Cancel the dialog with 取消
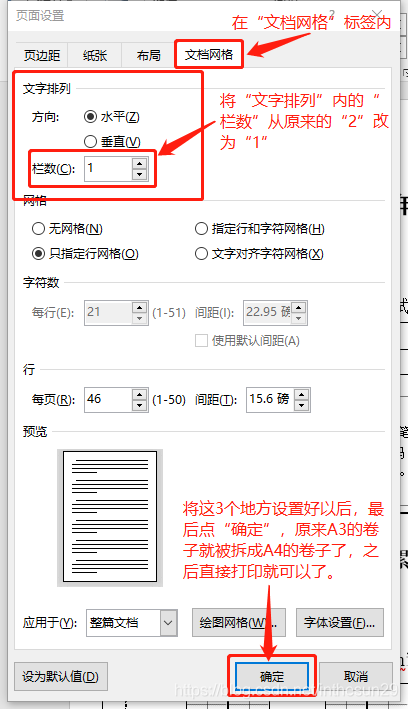408x709 pixels. (x=356, y=676)
